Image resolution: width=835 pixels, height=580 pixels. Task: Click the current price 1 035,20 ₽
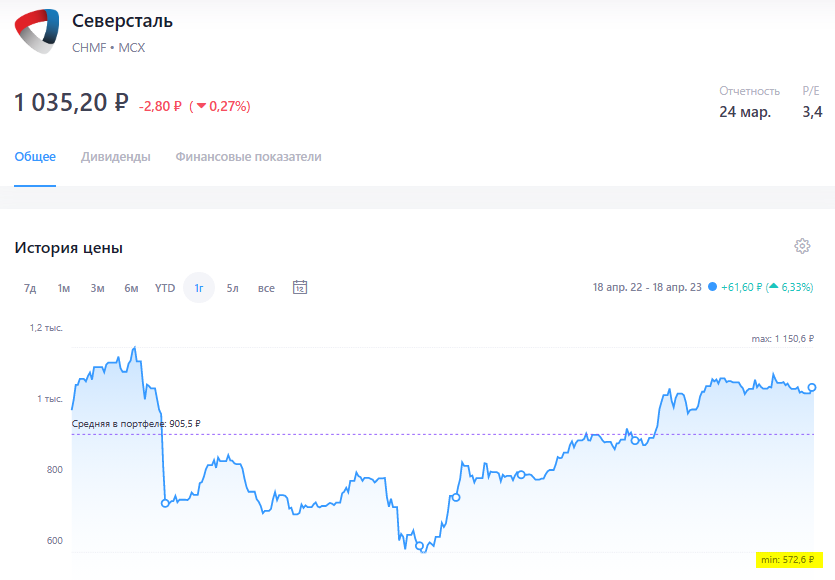71,102
